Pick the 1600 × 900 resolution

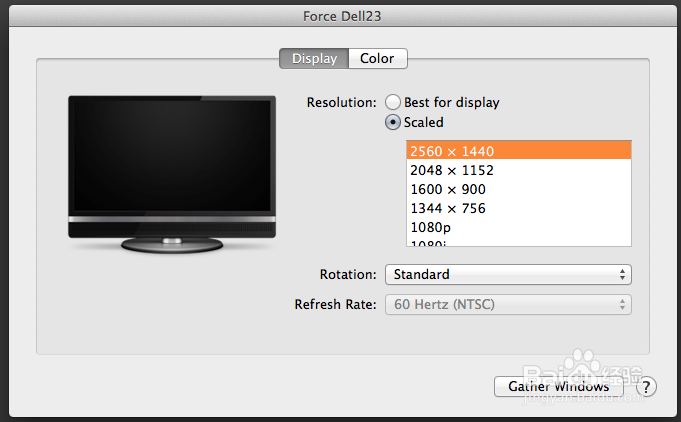pos(519,189)
